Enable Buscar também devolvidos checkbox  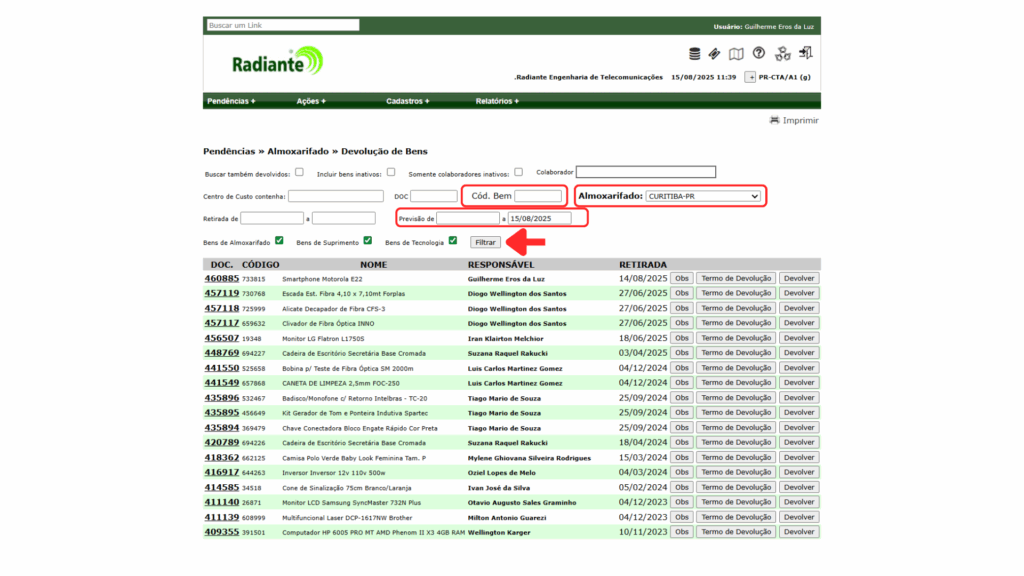pyautogui.click(x=299, y=172)
